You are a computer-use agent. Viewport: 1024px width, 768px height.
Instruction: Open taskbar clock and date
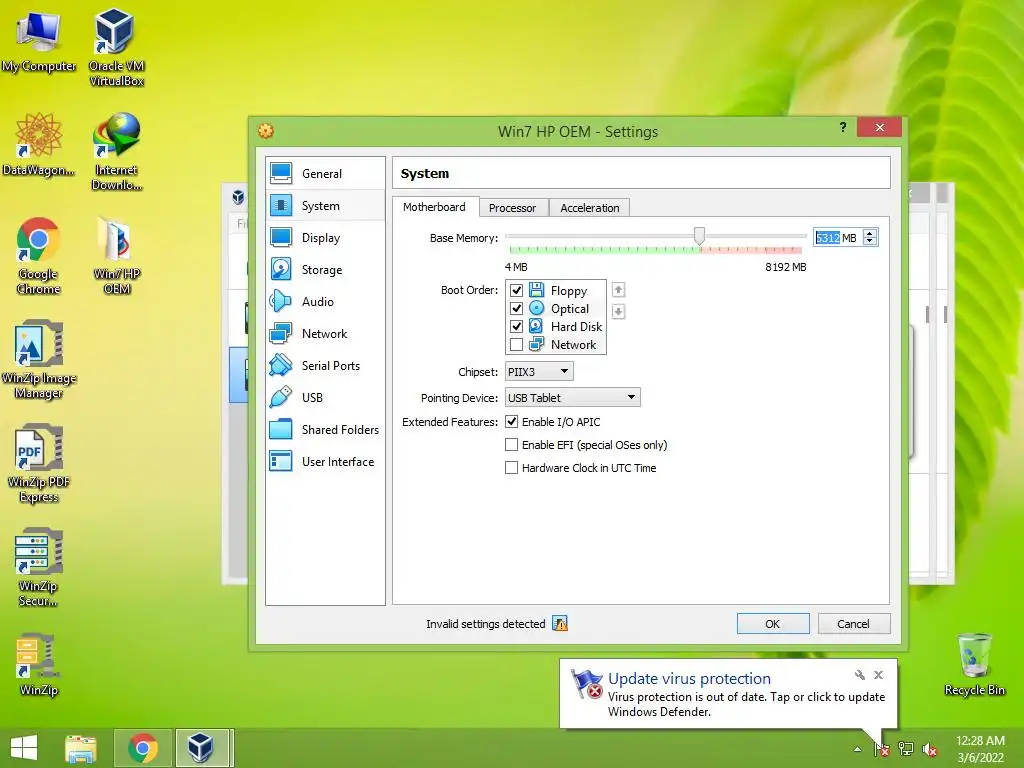(x=980, y=749)
